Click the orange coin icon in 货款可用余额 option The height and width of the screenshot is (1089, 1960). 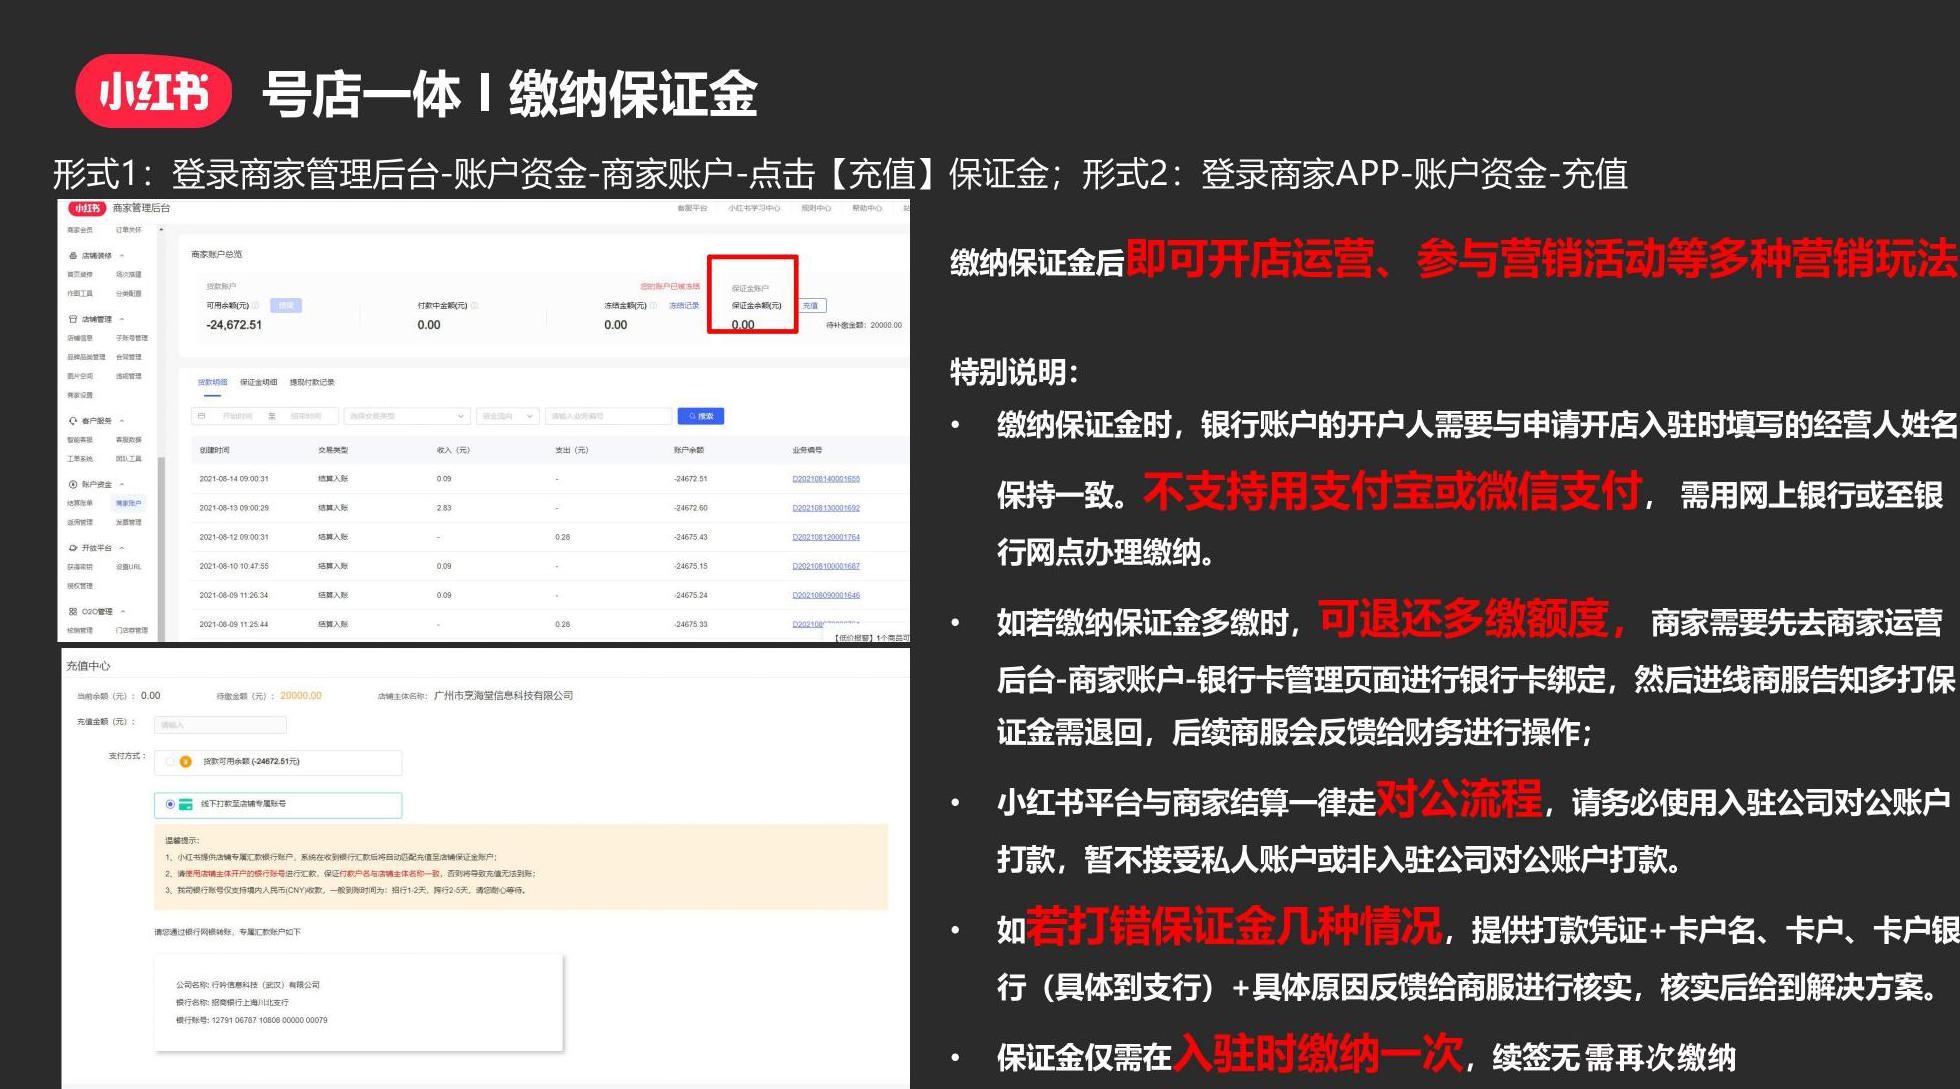click(x=186, y=762)
